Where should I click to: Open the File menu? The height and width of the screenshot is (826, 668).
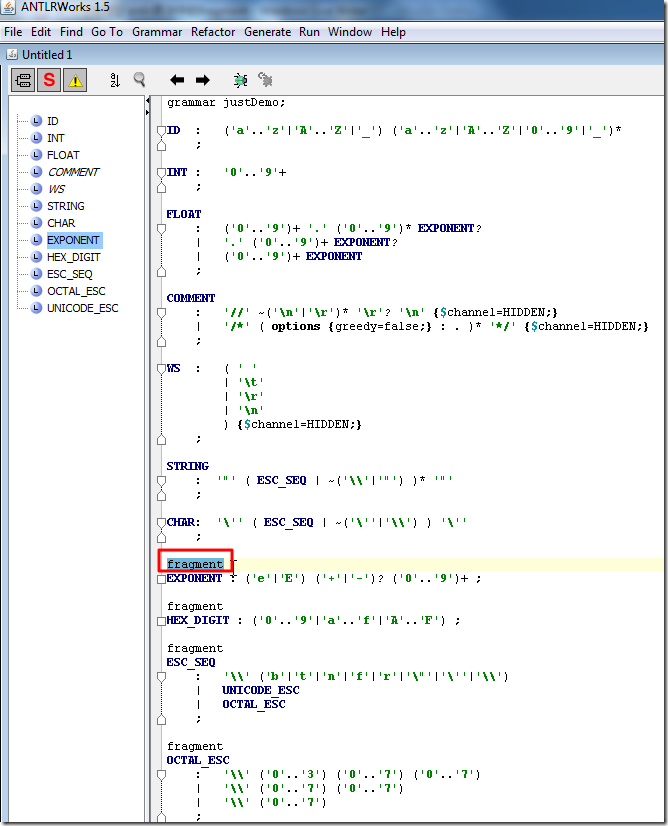pyautogui.click(x=13, y=32)
